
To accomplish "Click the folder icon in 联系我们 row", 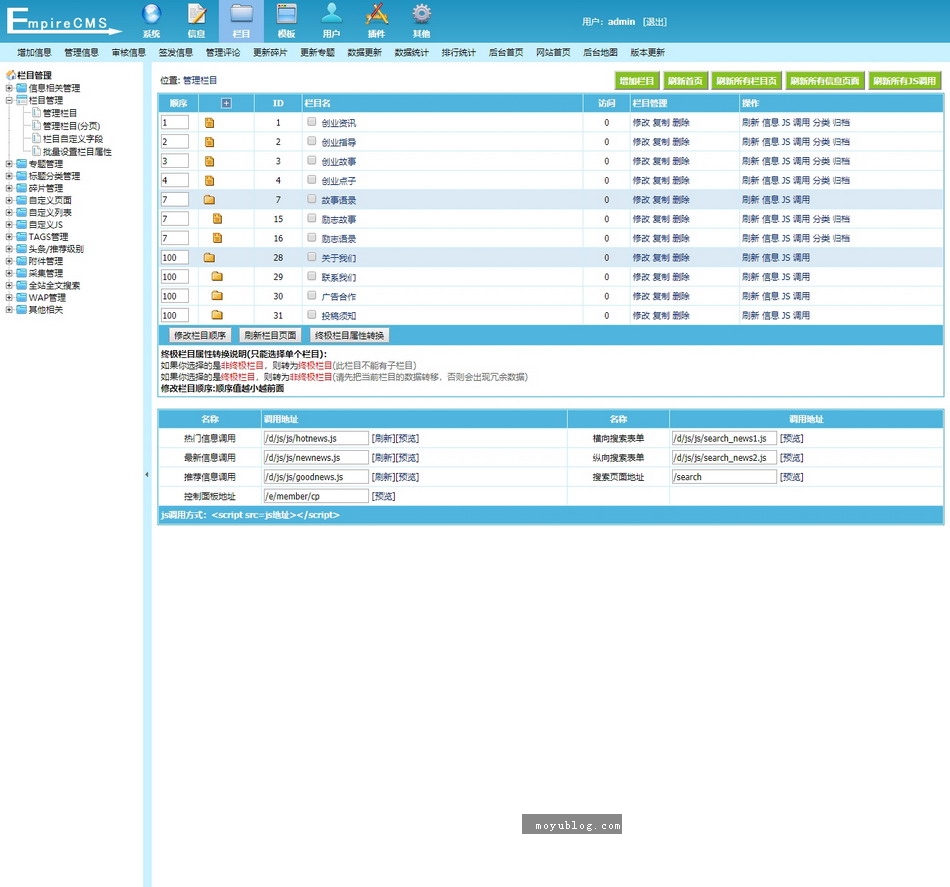I will point(217,277).
